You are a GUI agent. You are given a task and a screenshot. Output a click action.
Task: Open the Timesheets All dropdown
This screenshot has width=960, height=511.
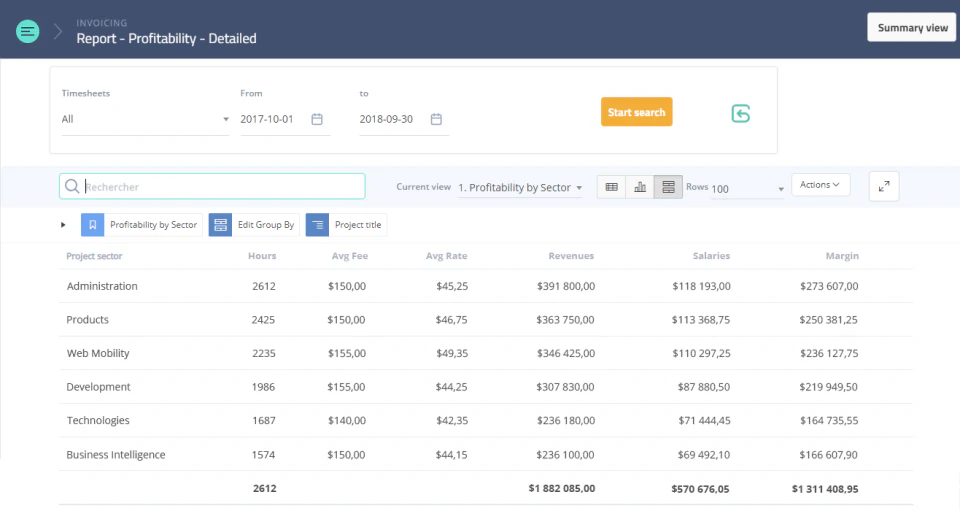(x=145, y=119)
